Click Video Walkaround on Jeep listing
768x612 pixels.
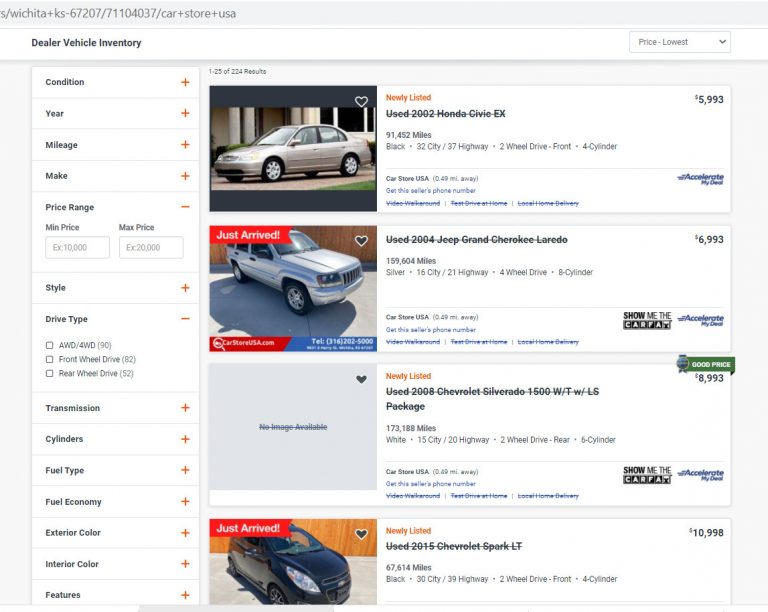pyautogui.click(x=413, y=342)
